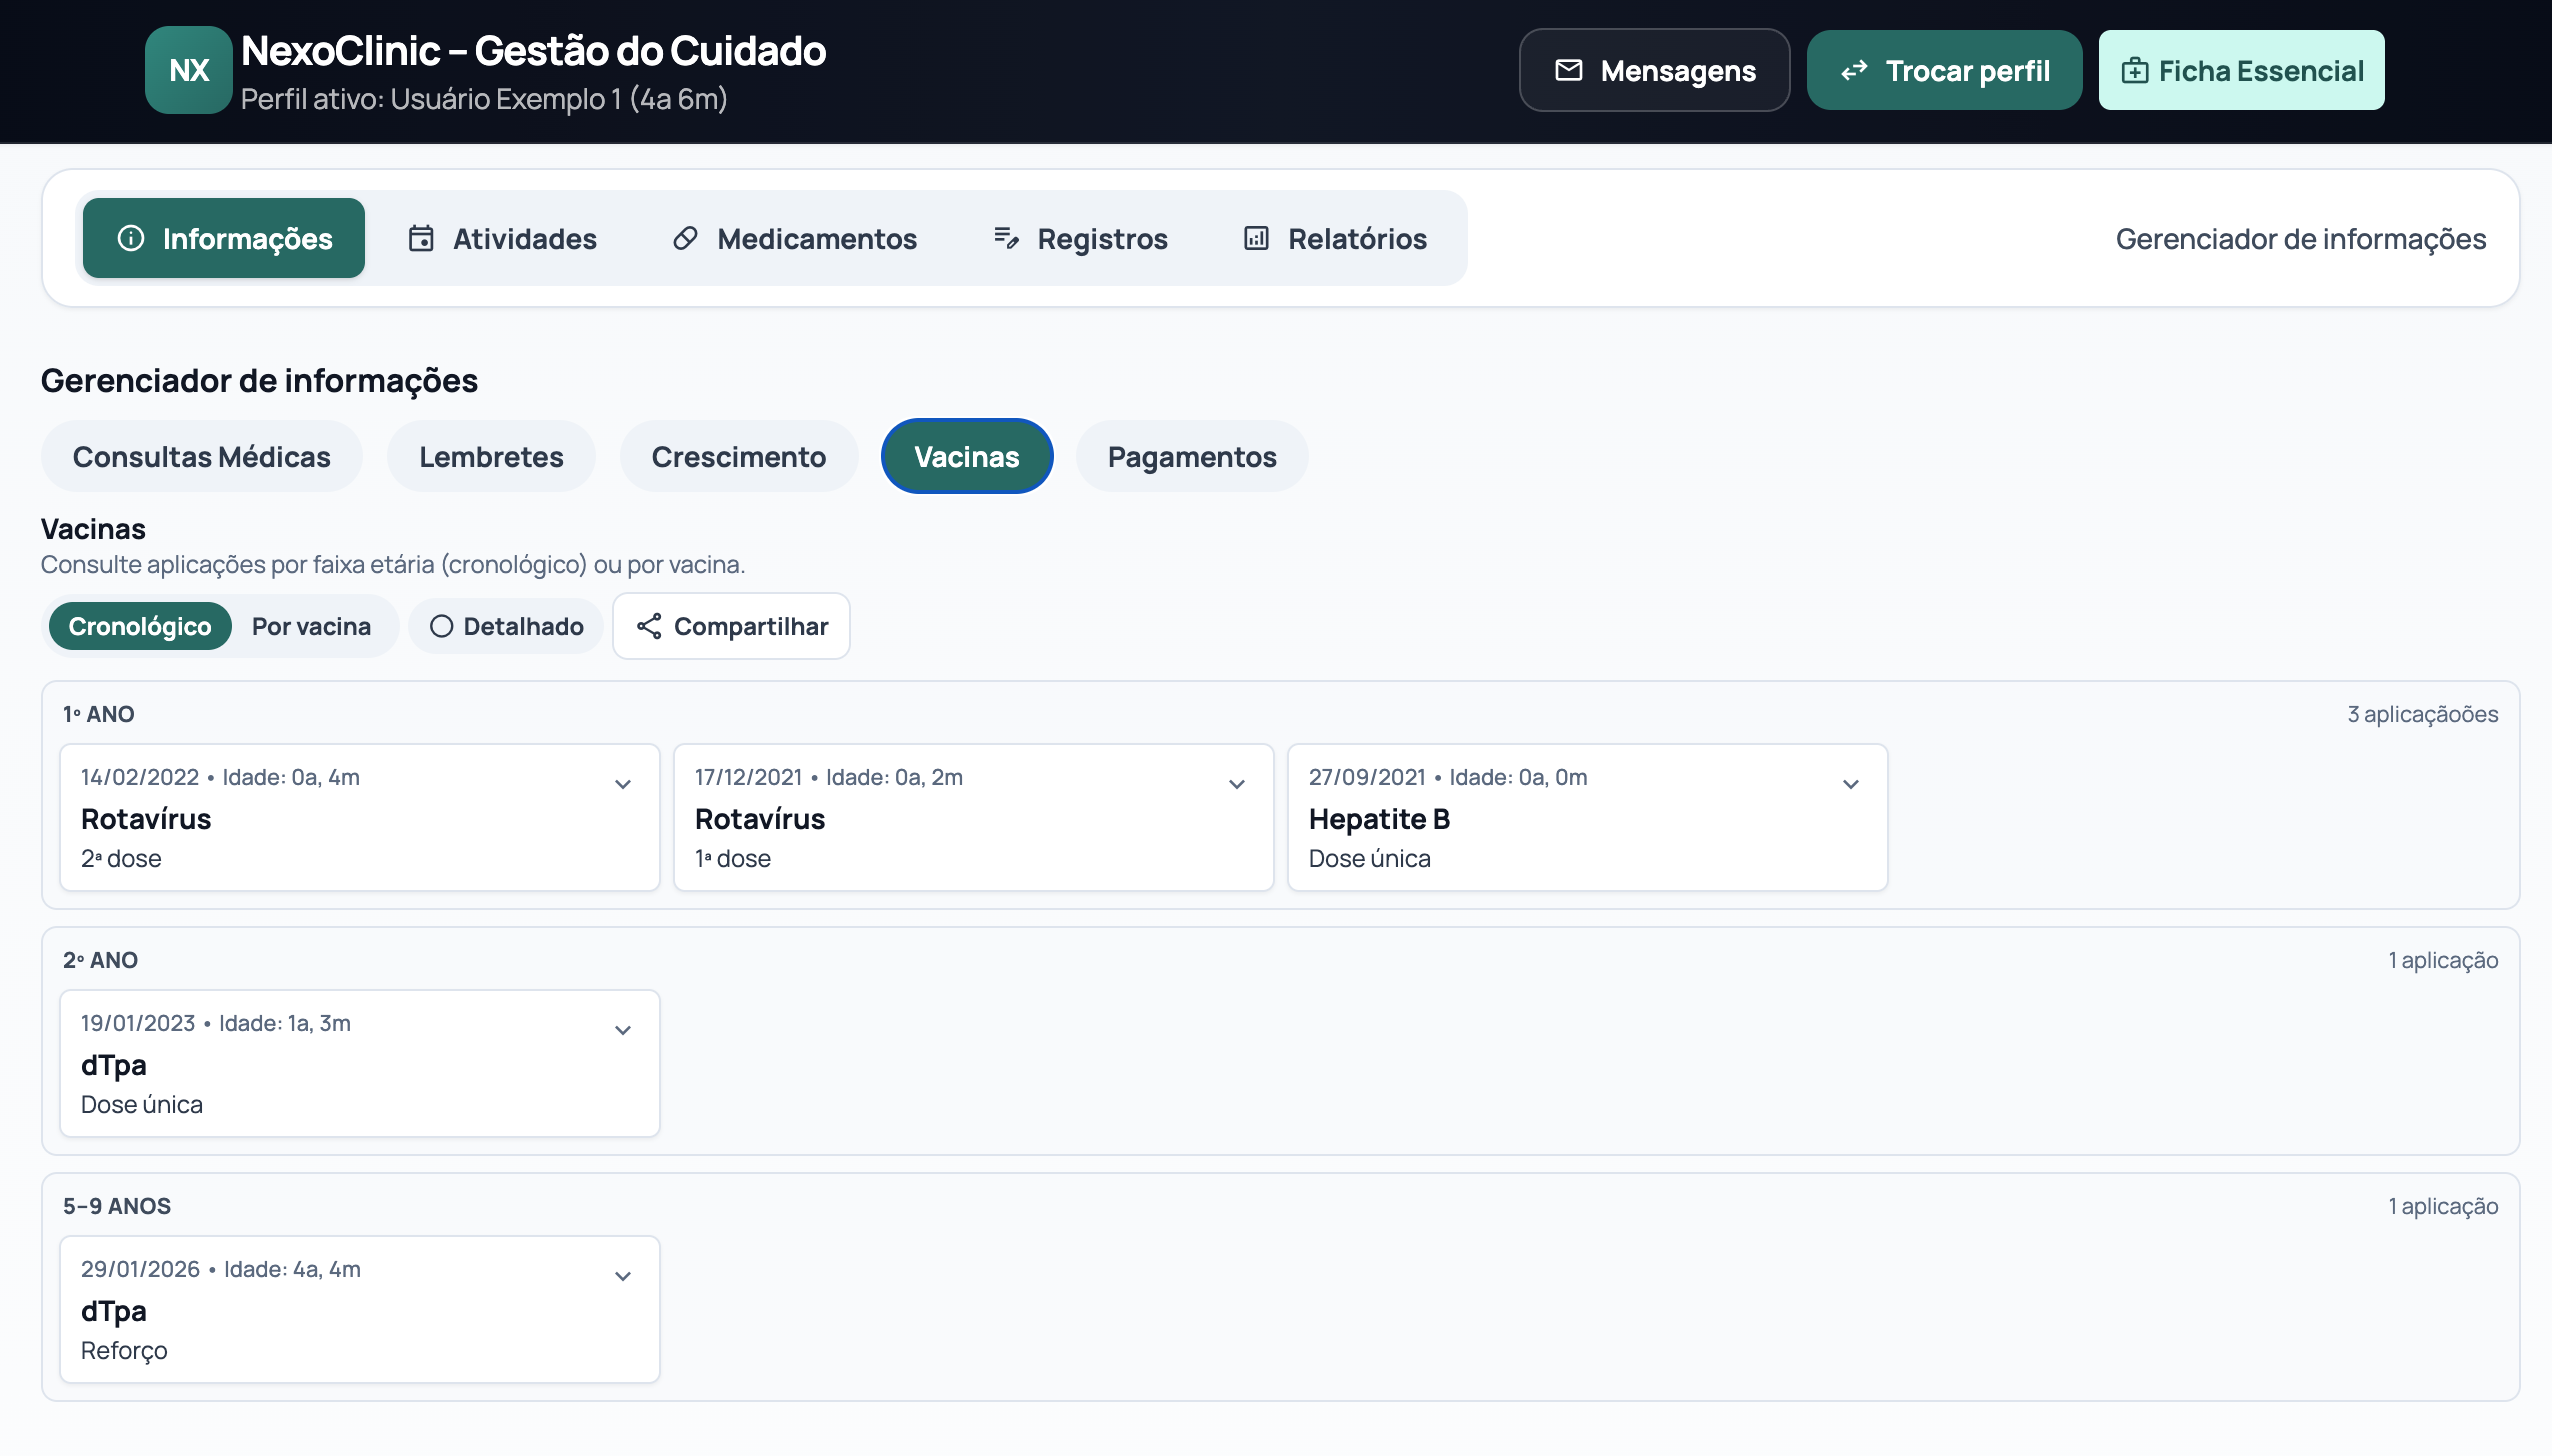
Task: Click the 5–9 ANOS section header
Action: tap(117, 1206)
